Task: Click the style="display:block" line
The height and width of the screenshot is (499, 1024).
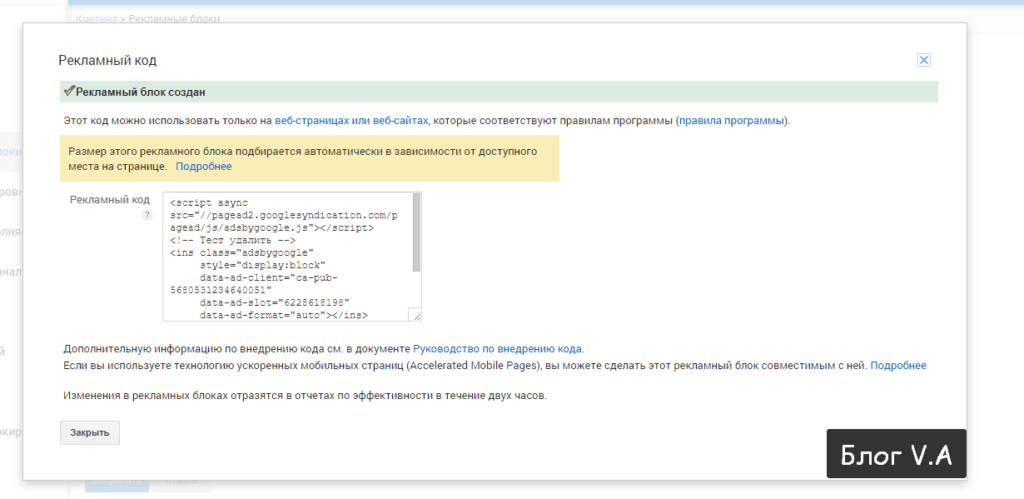Action: pos(263,265)
